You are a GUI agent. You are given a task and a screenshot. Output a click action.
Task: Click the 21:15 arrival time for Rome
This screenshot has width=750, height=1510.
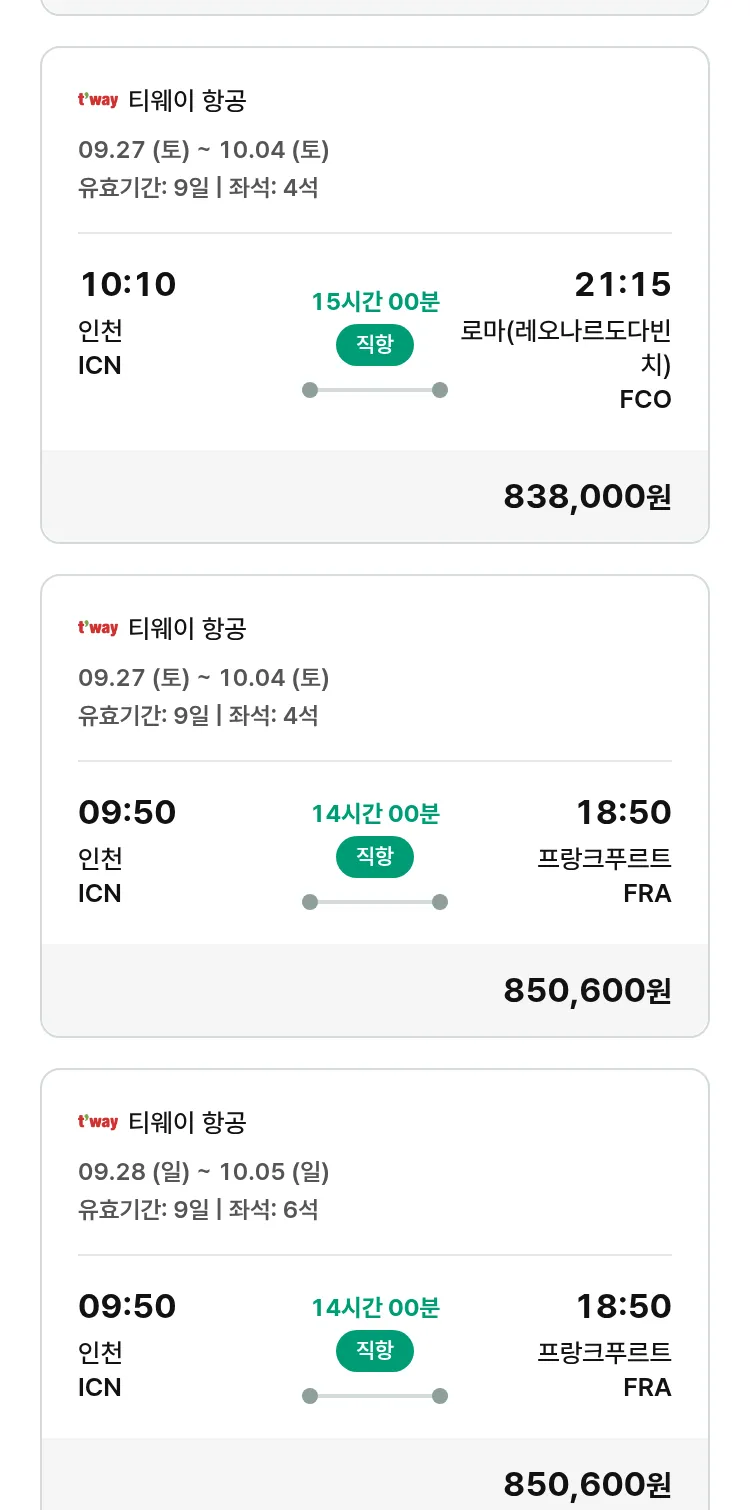tap(622, 284)
